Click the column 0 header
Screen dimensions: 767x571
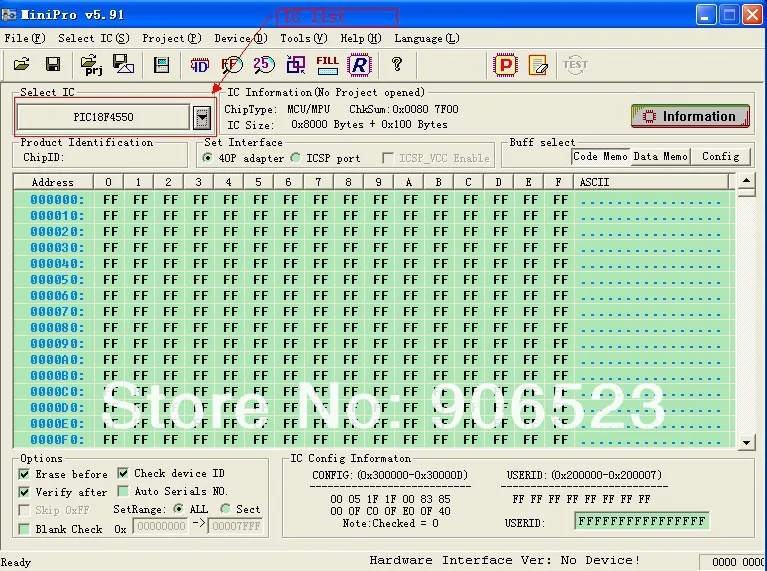coord(108,182)
